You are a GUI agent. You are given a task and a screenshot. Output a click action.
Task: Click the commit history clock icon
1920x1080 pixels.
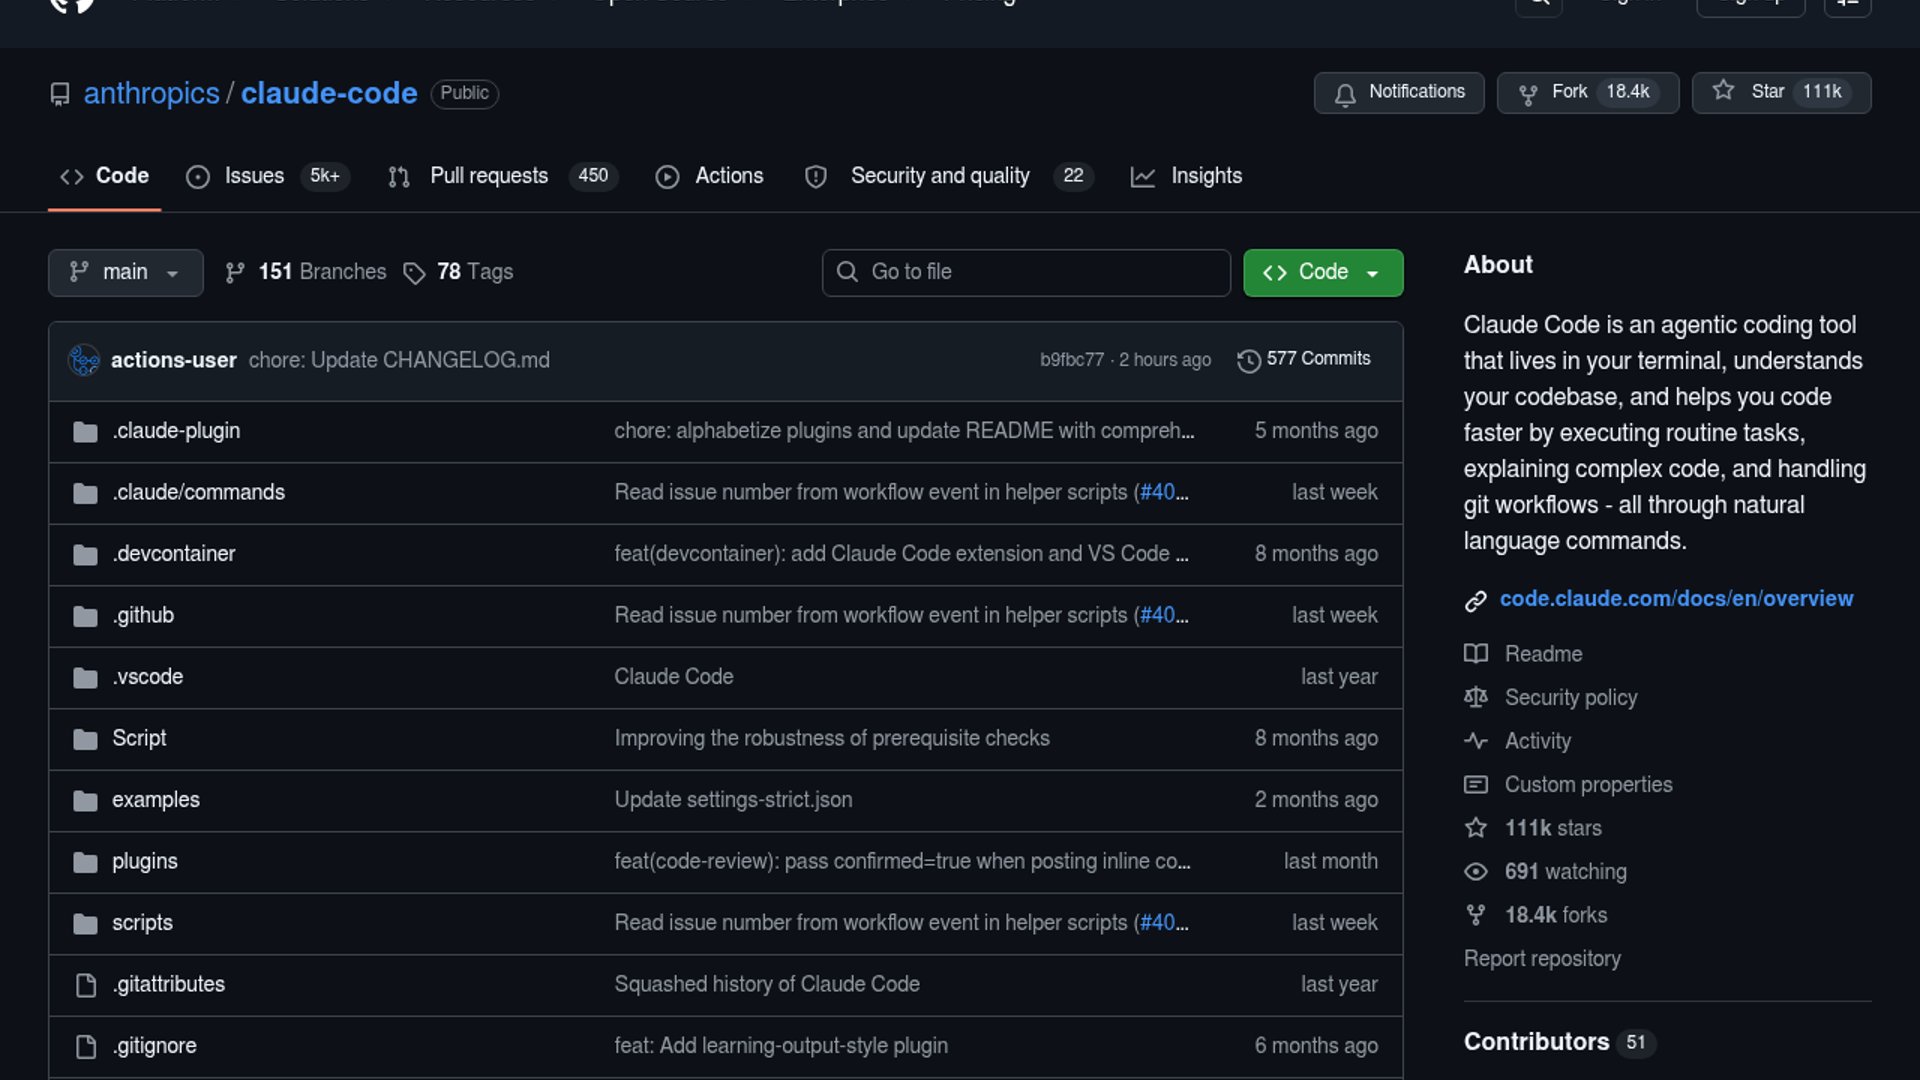[1248, 360]
